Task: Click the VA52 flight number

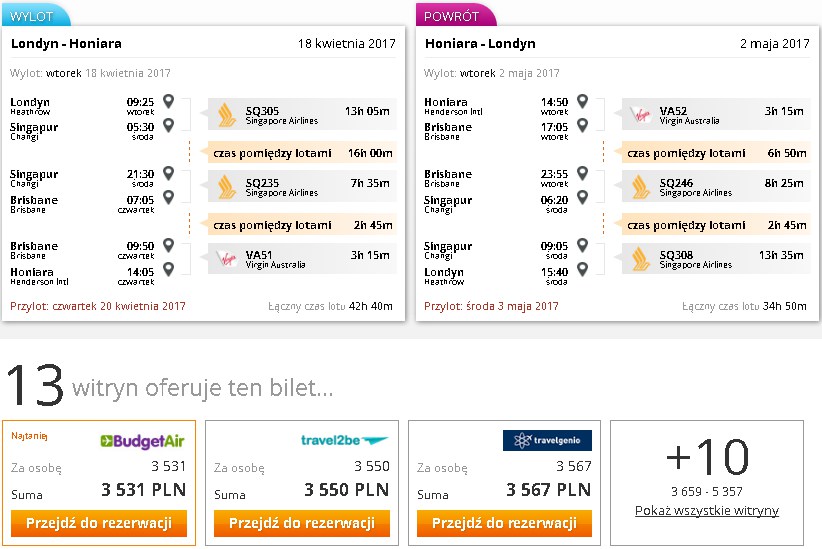Action: tap(673, 111)
